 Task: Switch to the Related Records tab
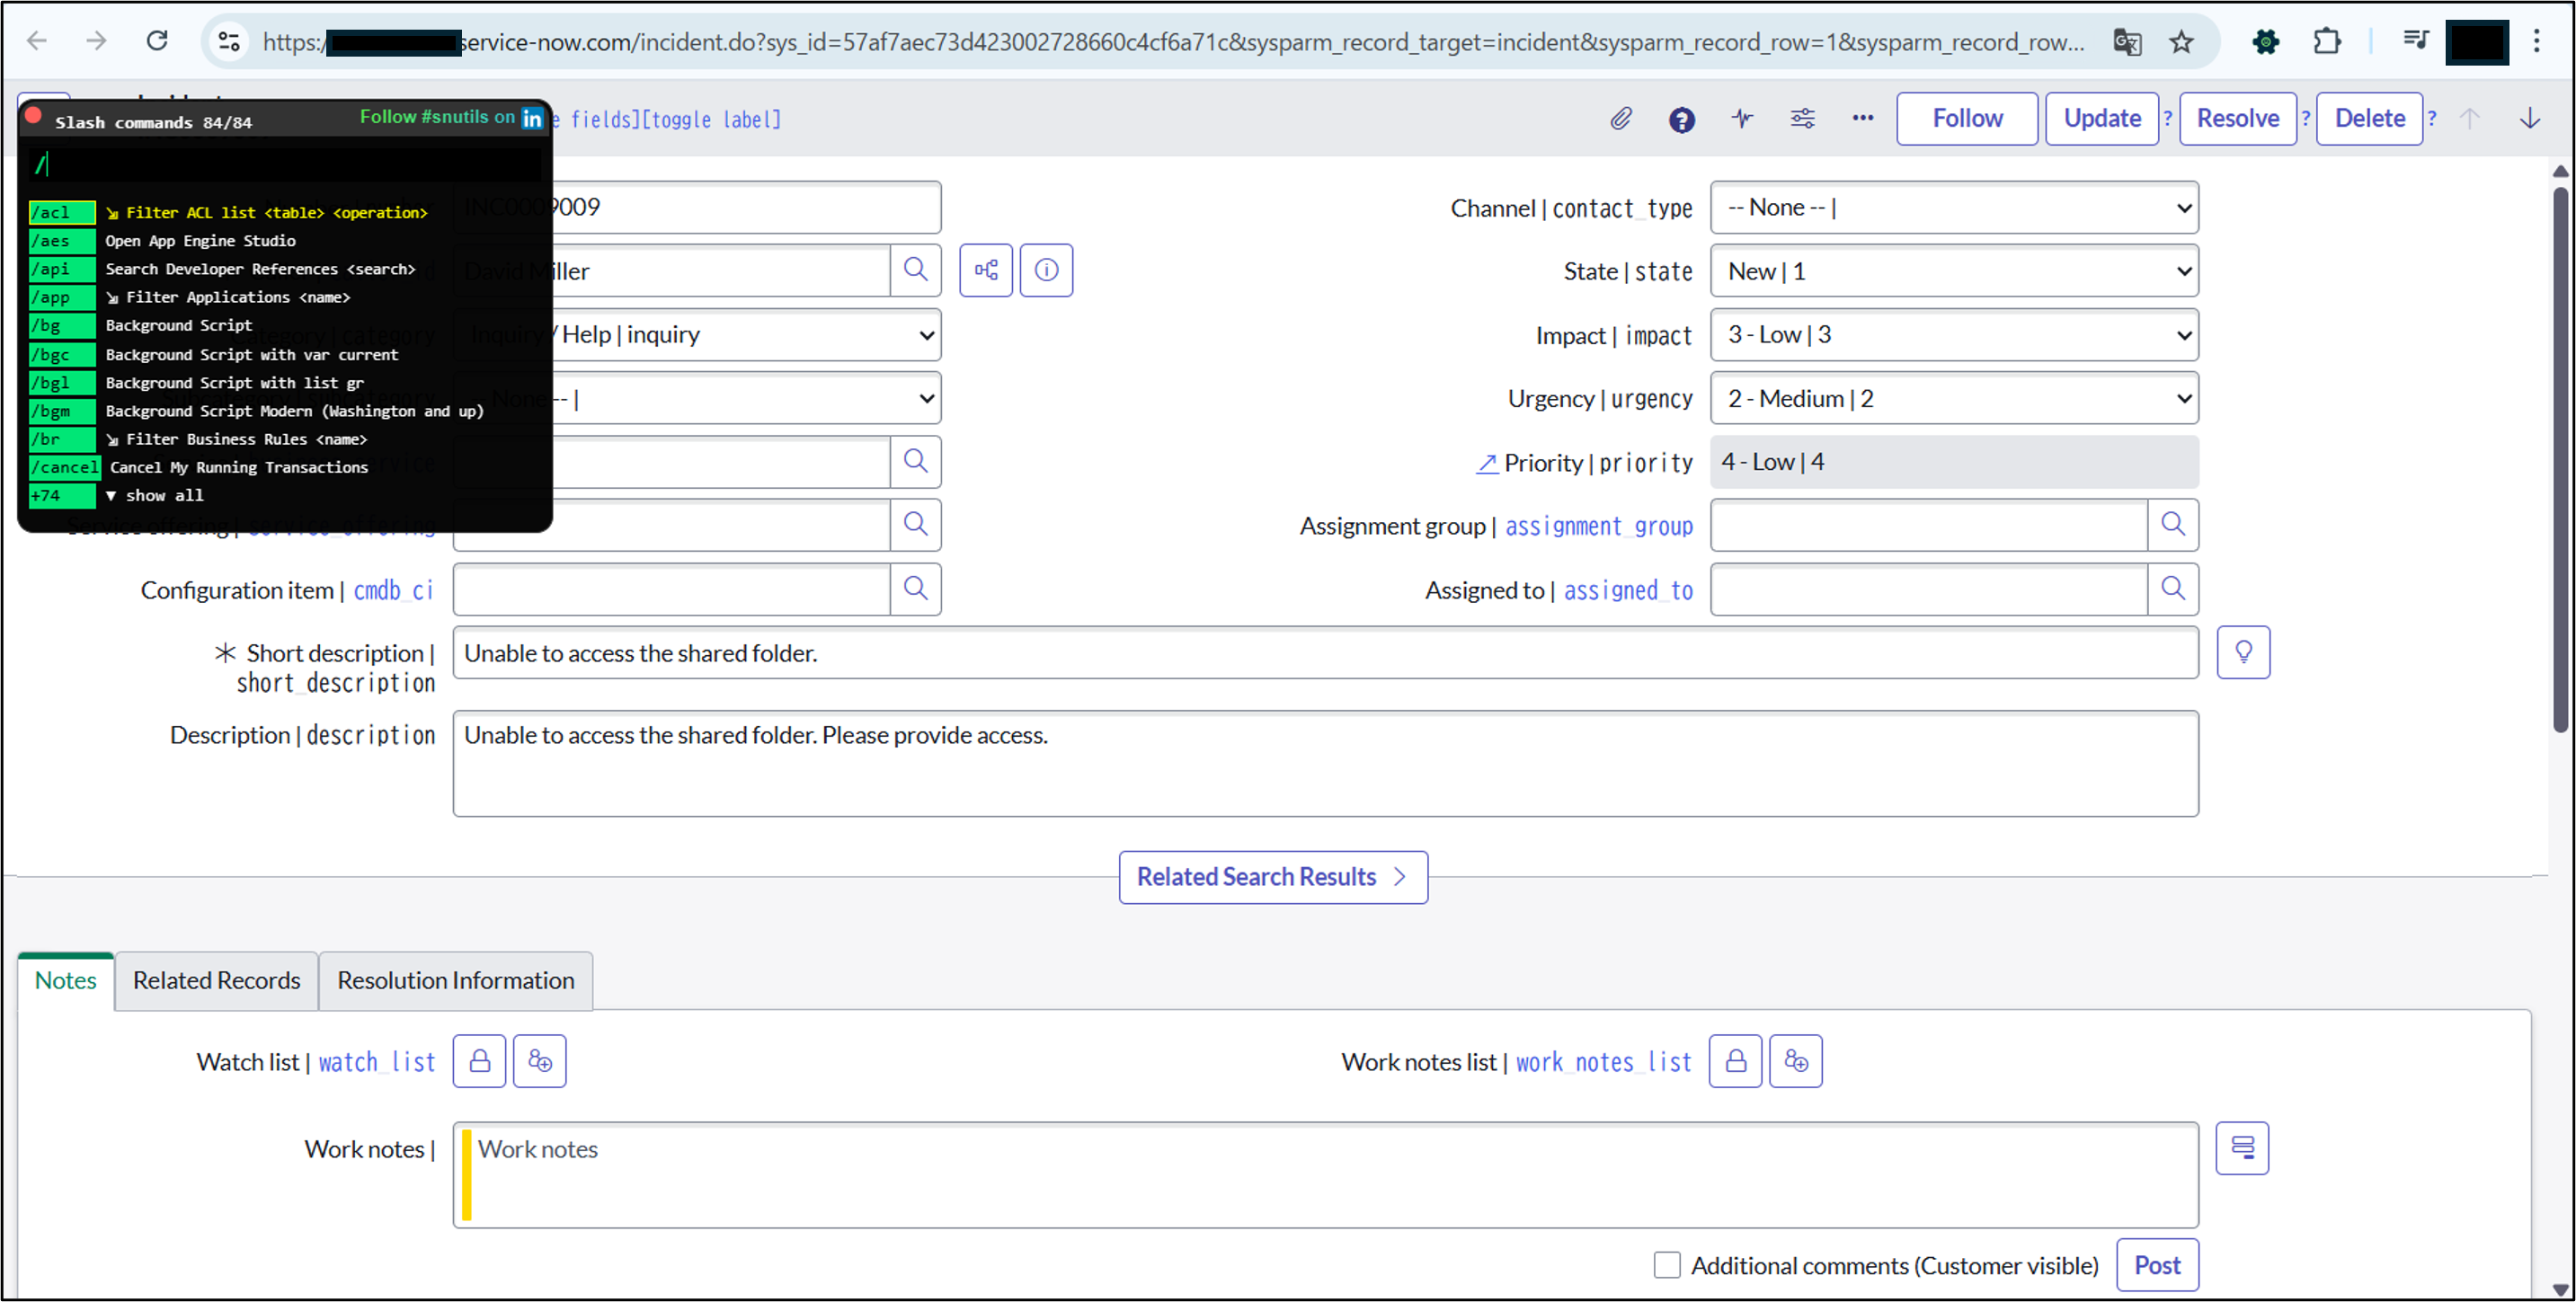pos(216,980)
